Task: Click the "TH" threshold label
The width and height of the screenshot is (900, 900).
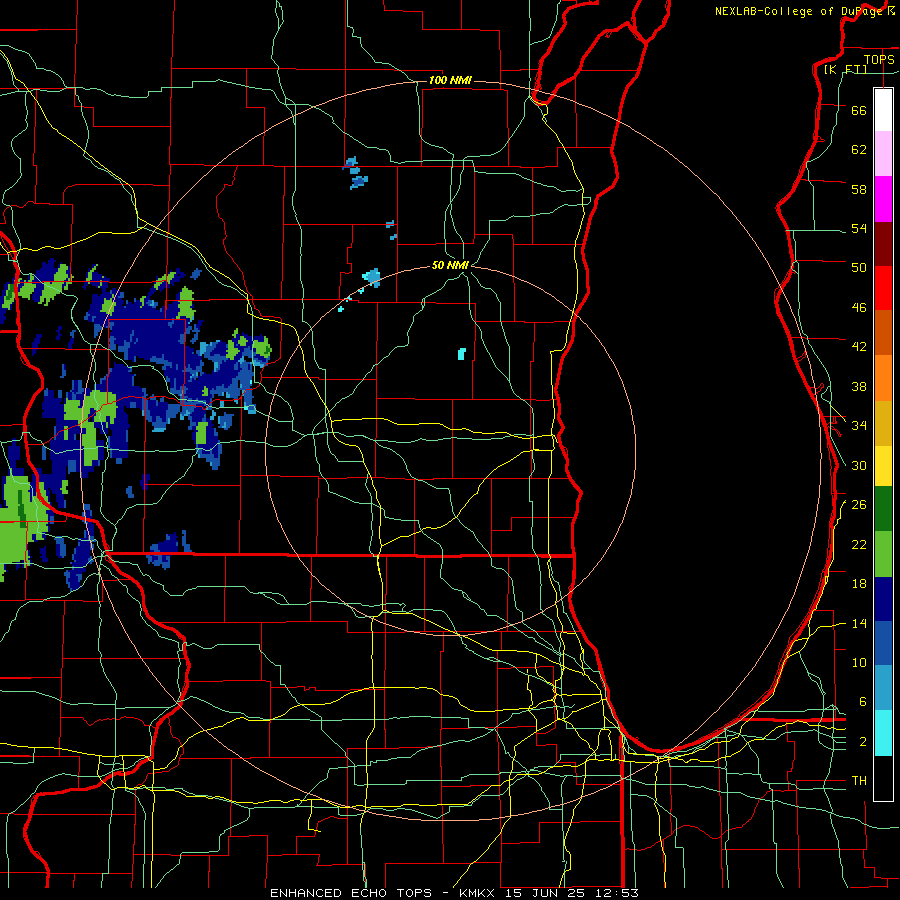Action: (x=859, y=780)
